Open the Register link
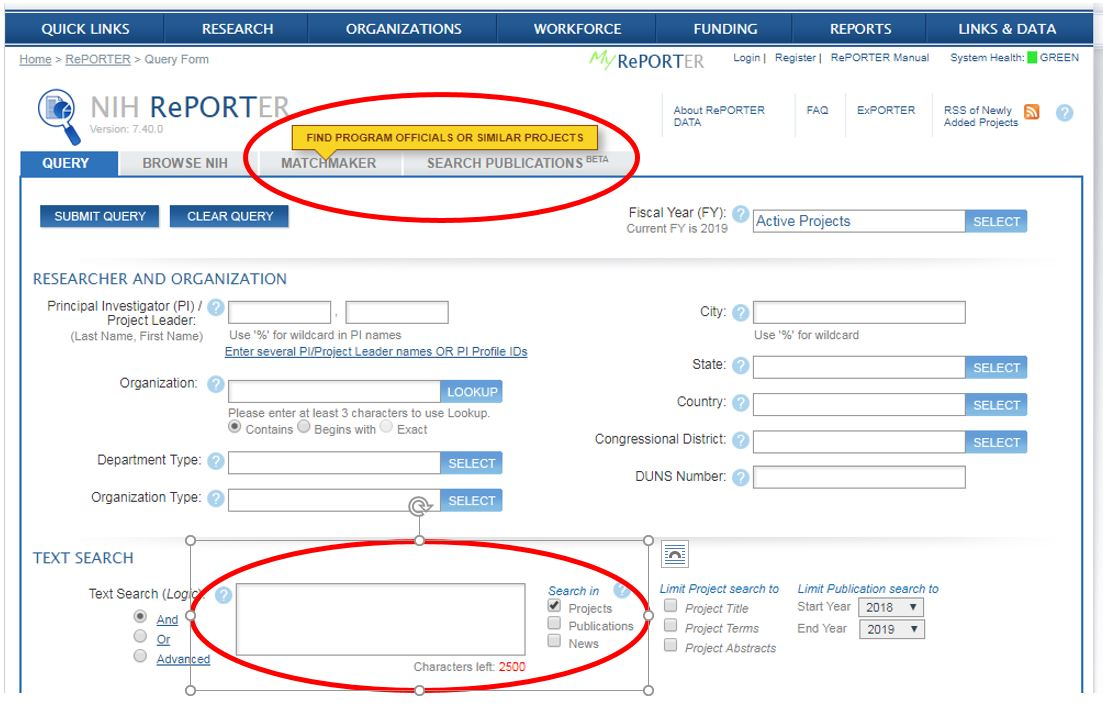Screen dimensions: 1103x722 point(795,58)
